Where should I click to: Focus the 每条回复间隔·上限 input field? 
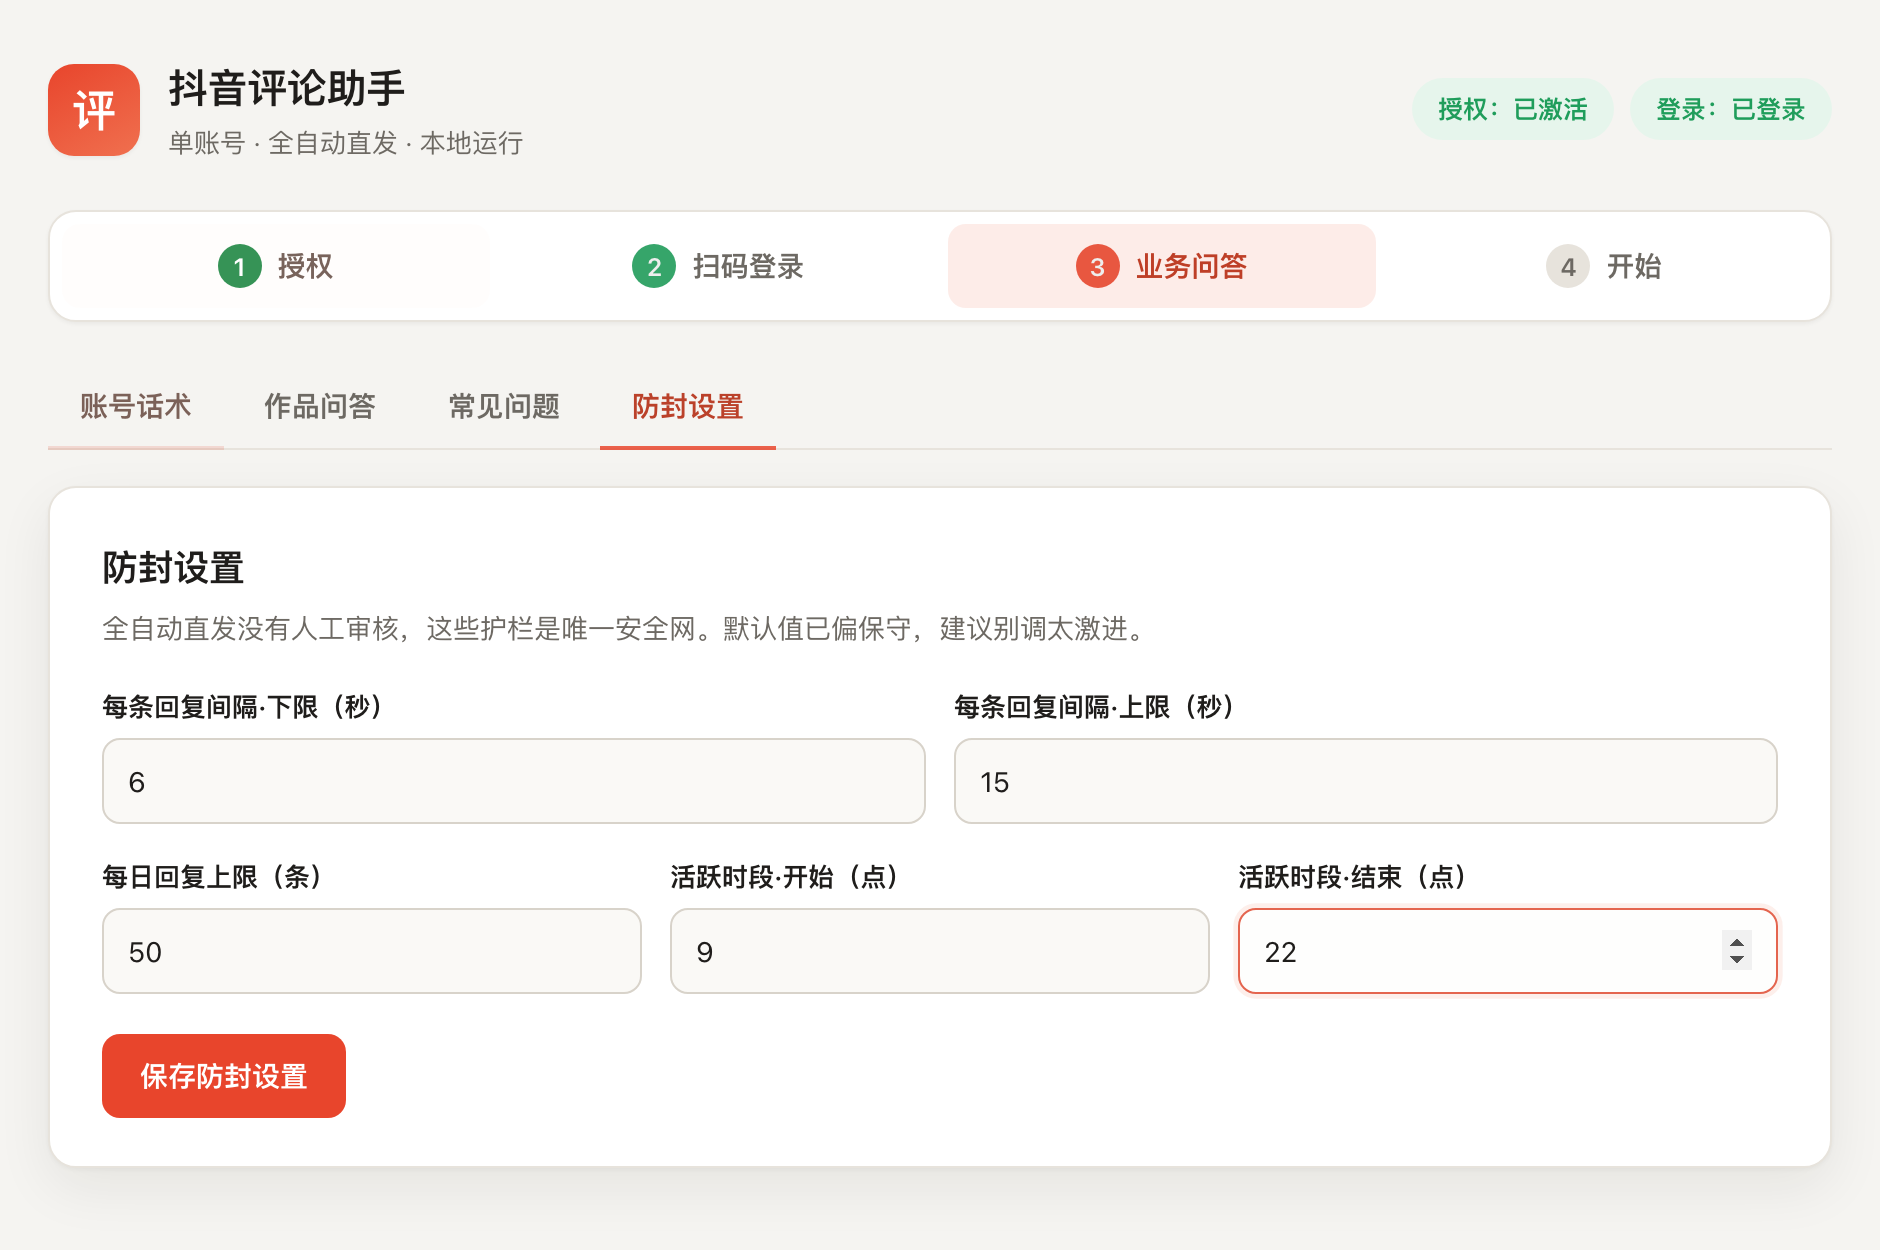pos(1366,781)
